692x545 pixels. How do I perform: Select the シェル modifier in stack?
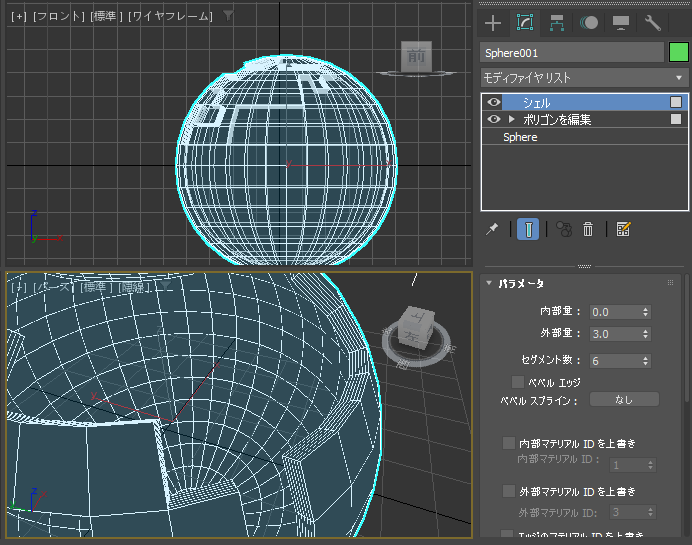coord(584,102)
